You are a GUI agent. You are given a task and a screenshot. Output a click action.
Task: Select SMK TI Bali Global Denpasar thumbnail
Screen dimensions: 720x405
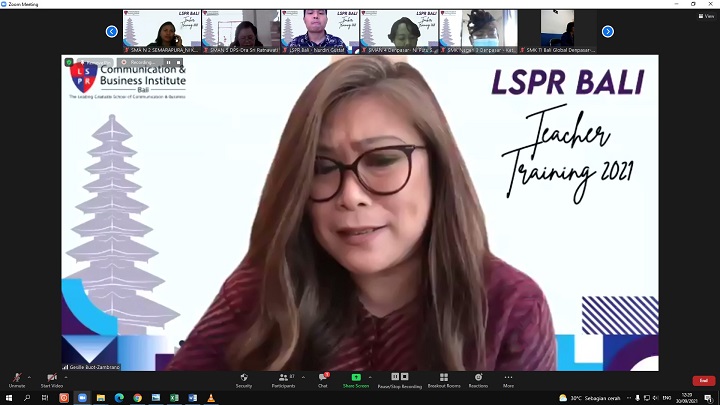(x=557, y=31)
